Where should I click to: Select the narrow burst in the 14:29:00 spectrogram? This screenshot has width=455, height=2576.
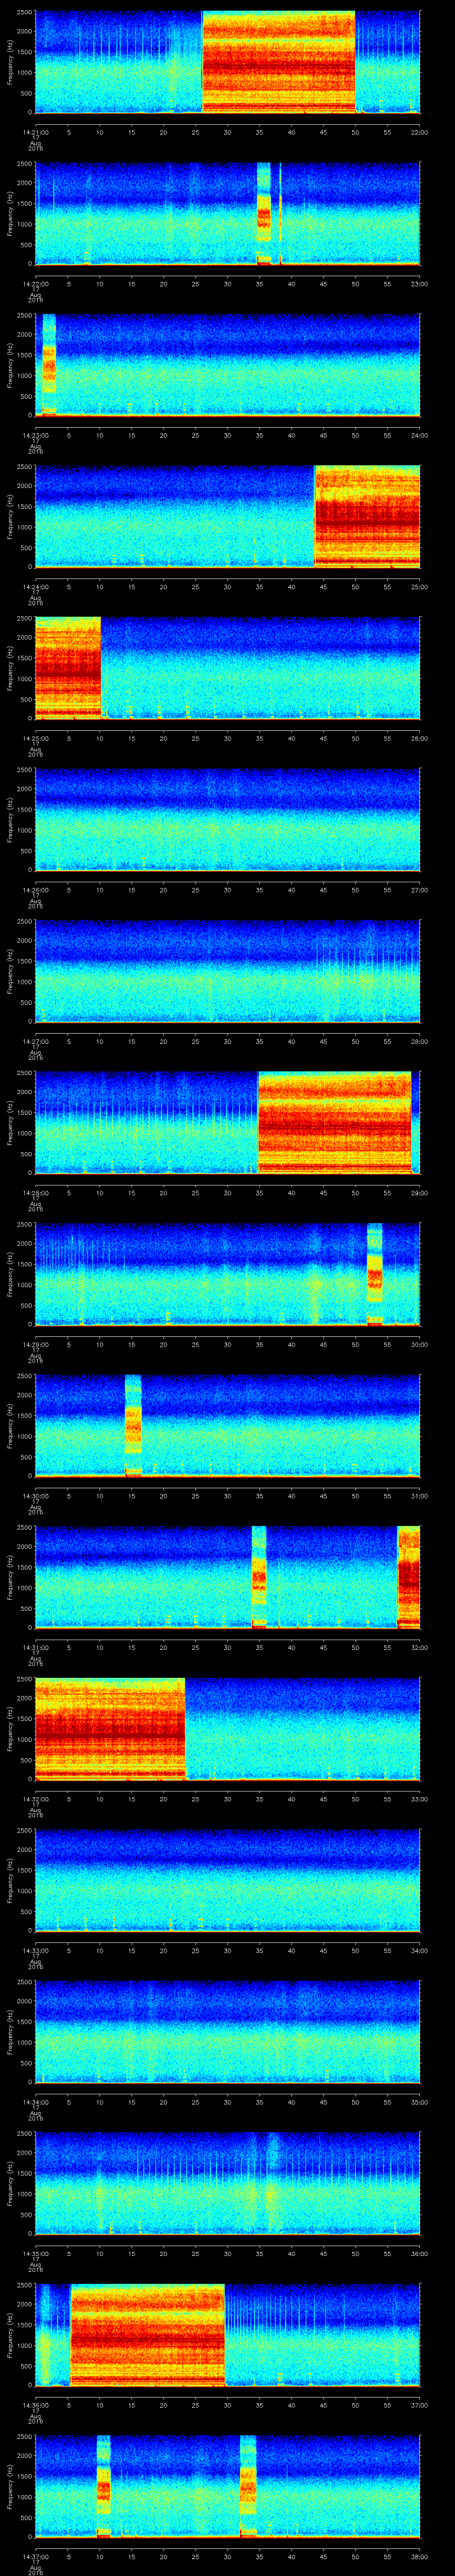tap(375, 1274)
